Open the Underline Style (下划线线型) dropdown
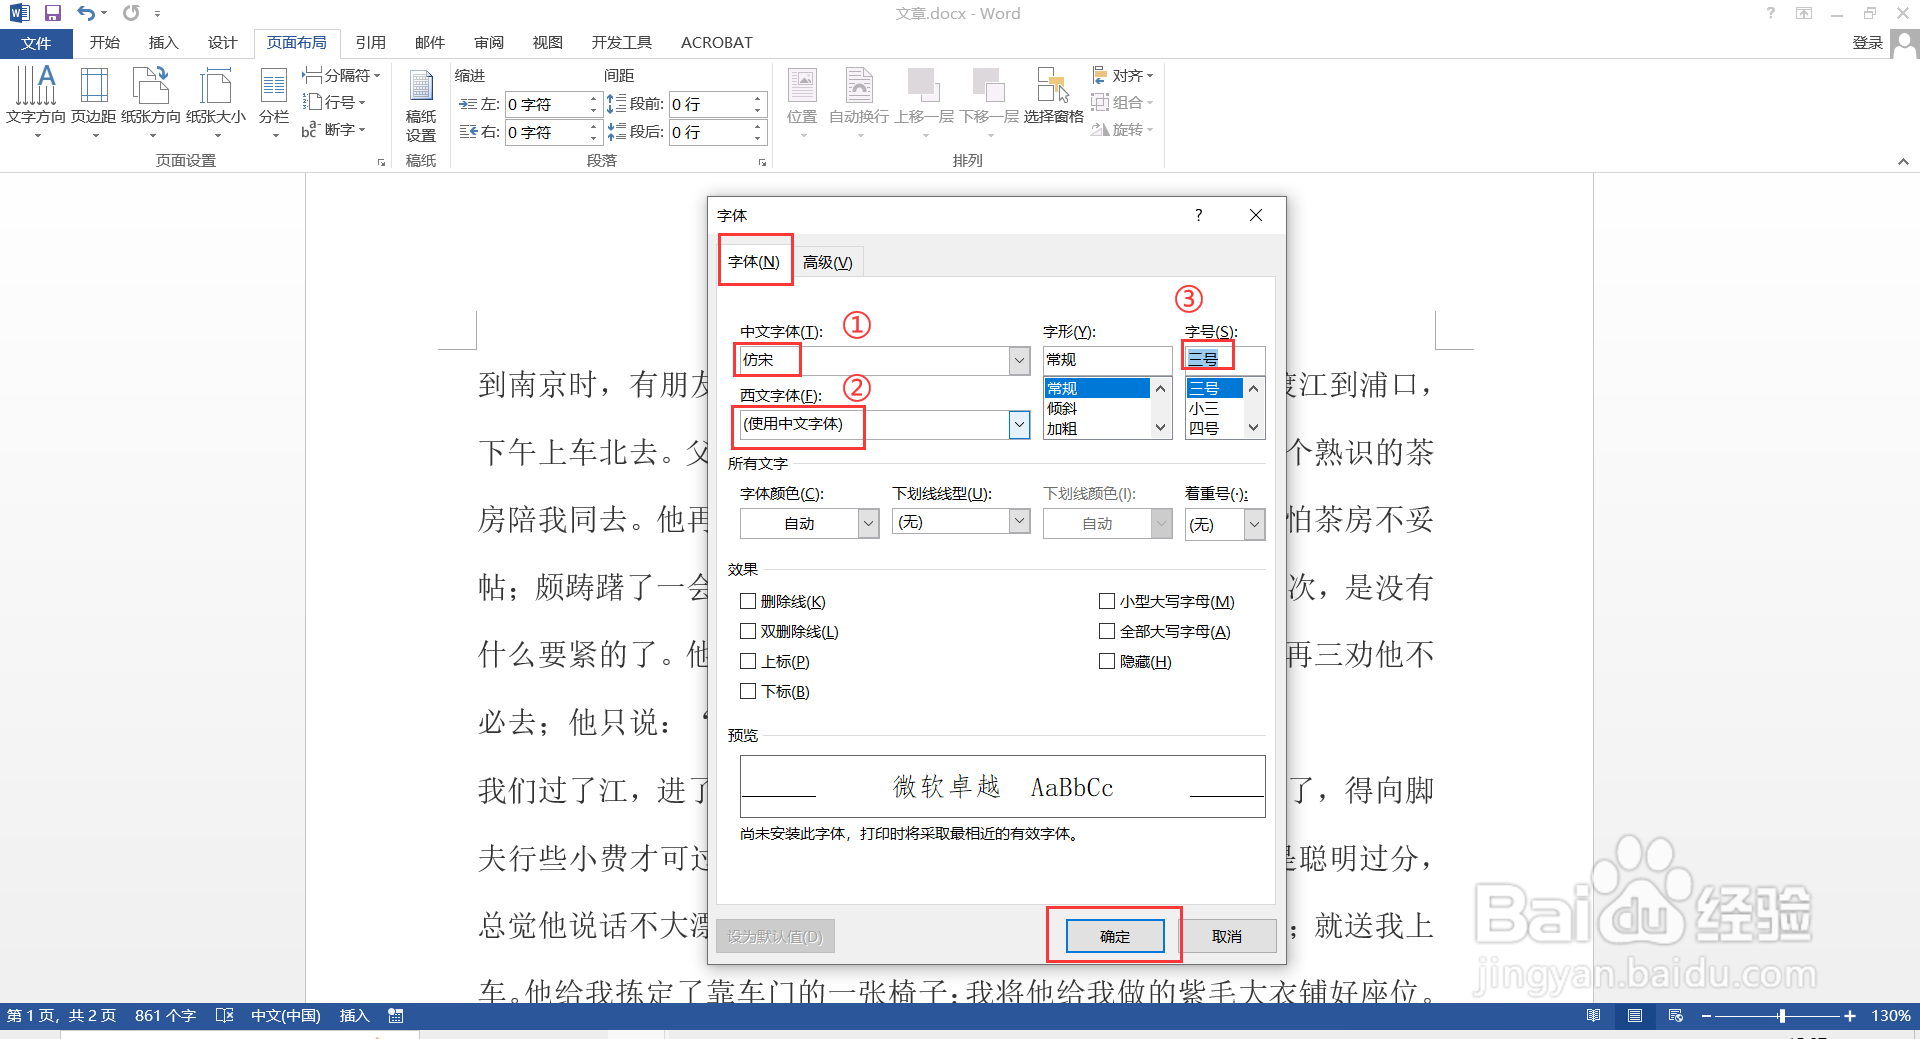This screenshot has width=1920, height=1039. click(1019, 521)
